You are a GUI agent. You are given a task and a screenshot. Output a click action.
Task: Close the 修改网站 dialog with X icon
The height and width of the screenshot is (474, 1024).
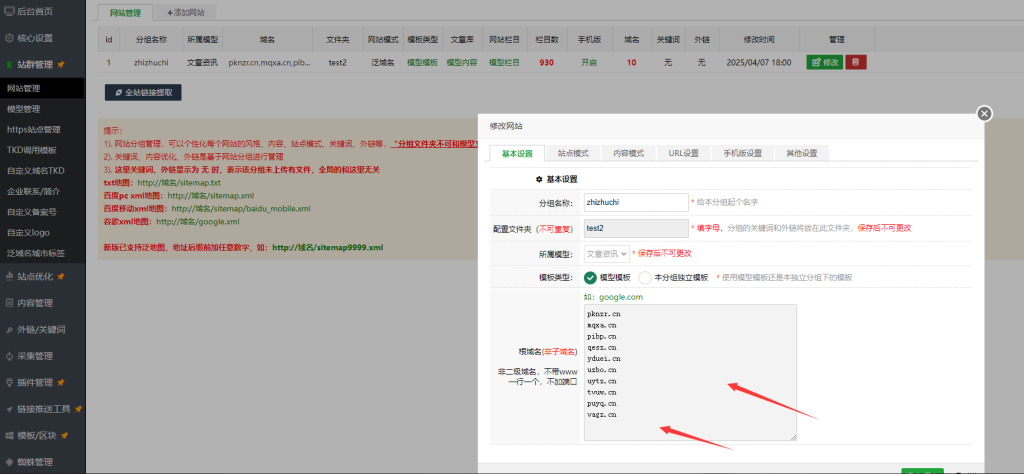(984, 114)
